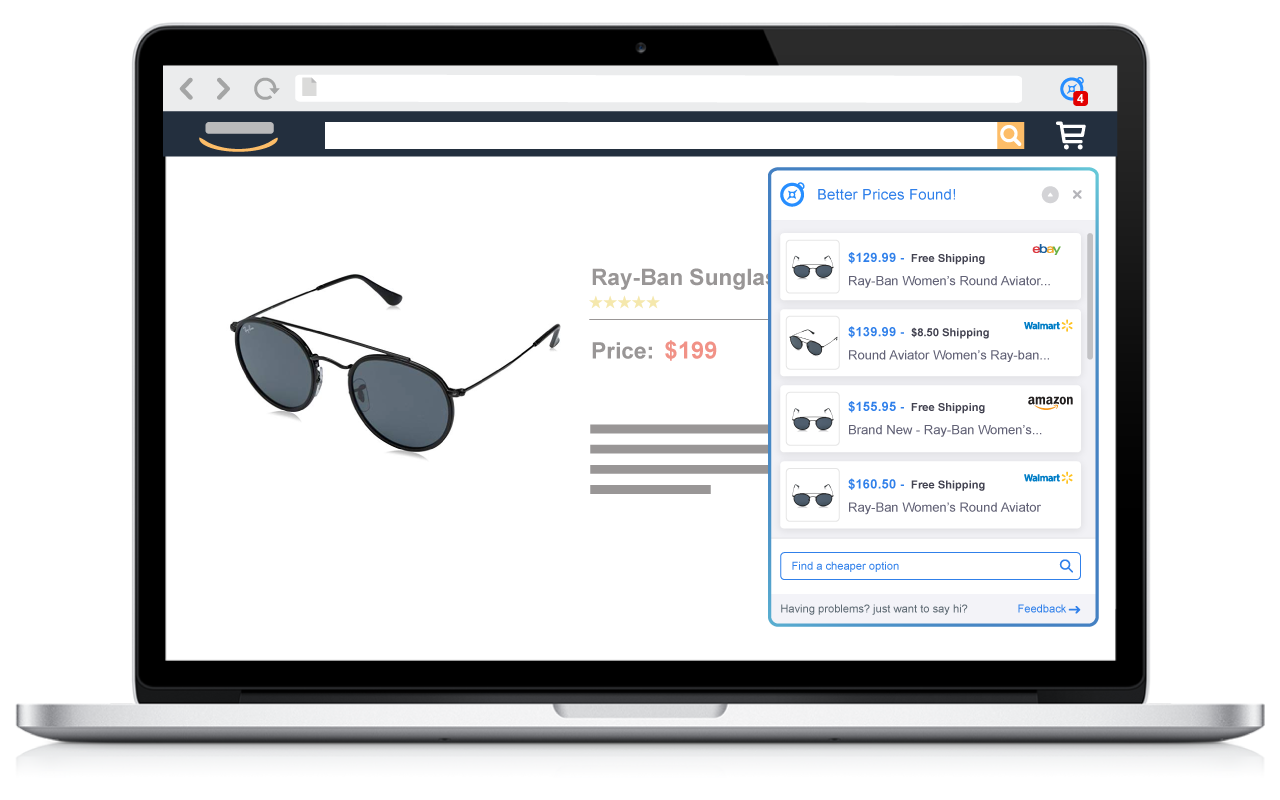Open the $160.50 Walmart offer thumbnail
The image size is (1280, 800).
(x=812, y=495)
